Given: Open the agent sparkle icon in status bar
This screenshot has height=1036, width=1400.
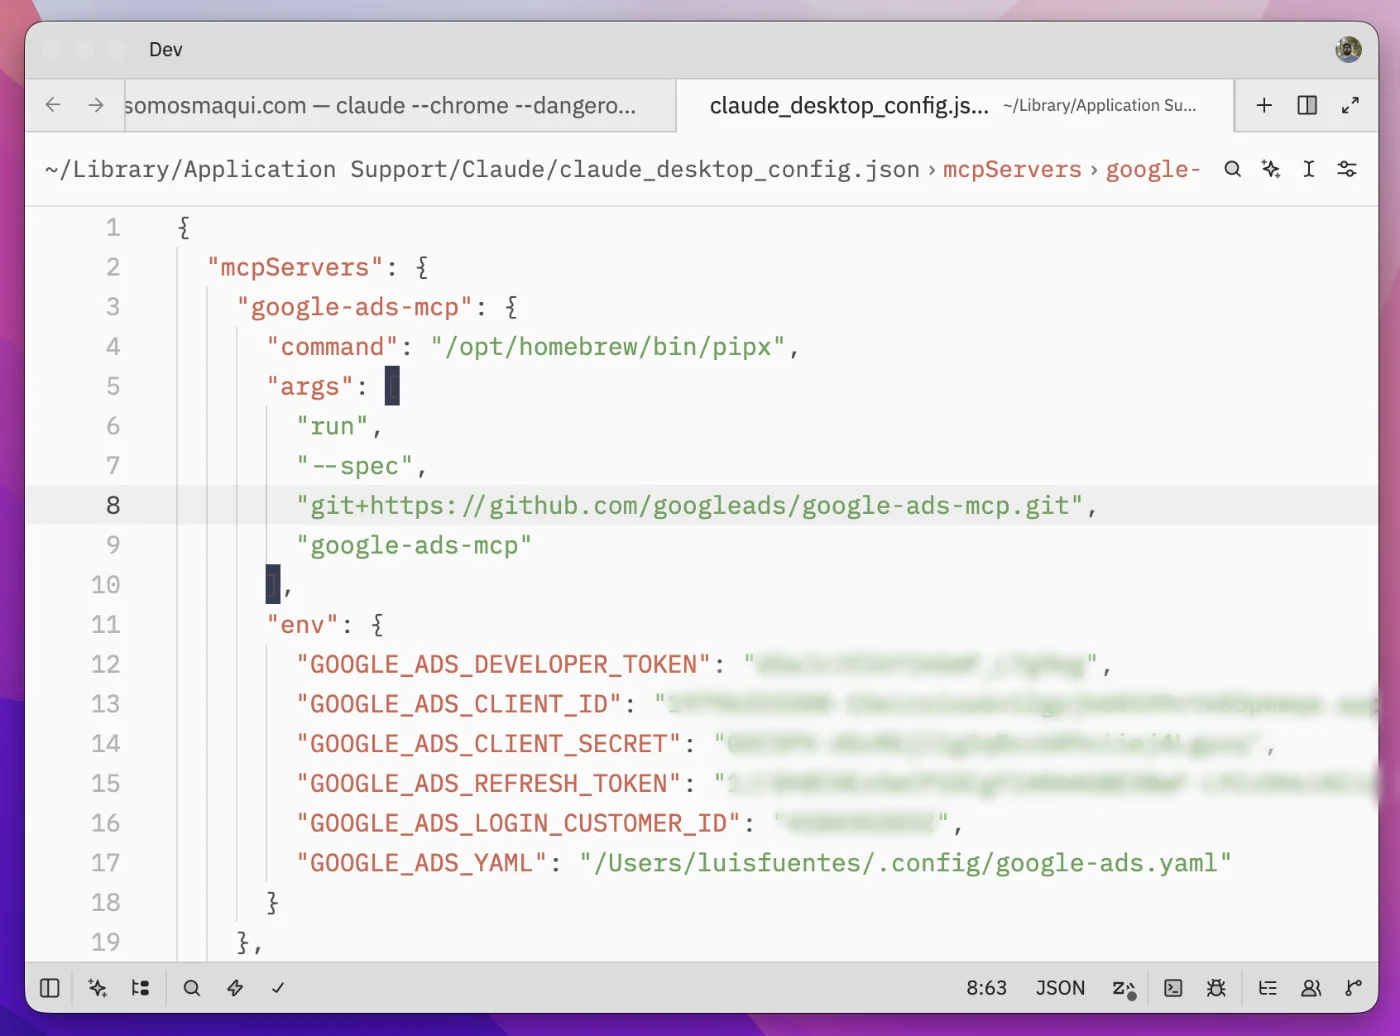Looking at the screenshot, I should coord(97,988).
